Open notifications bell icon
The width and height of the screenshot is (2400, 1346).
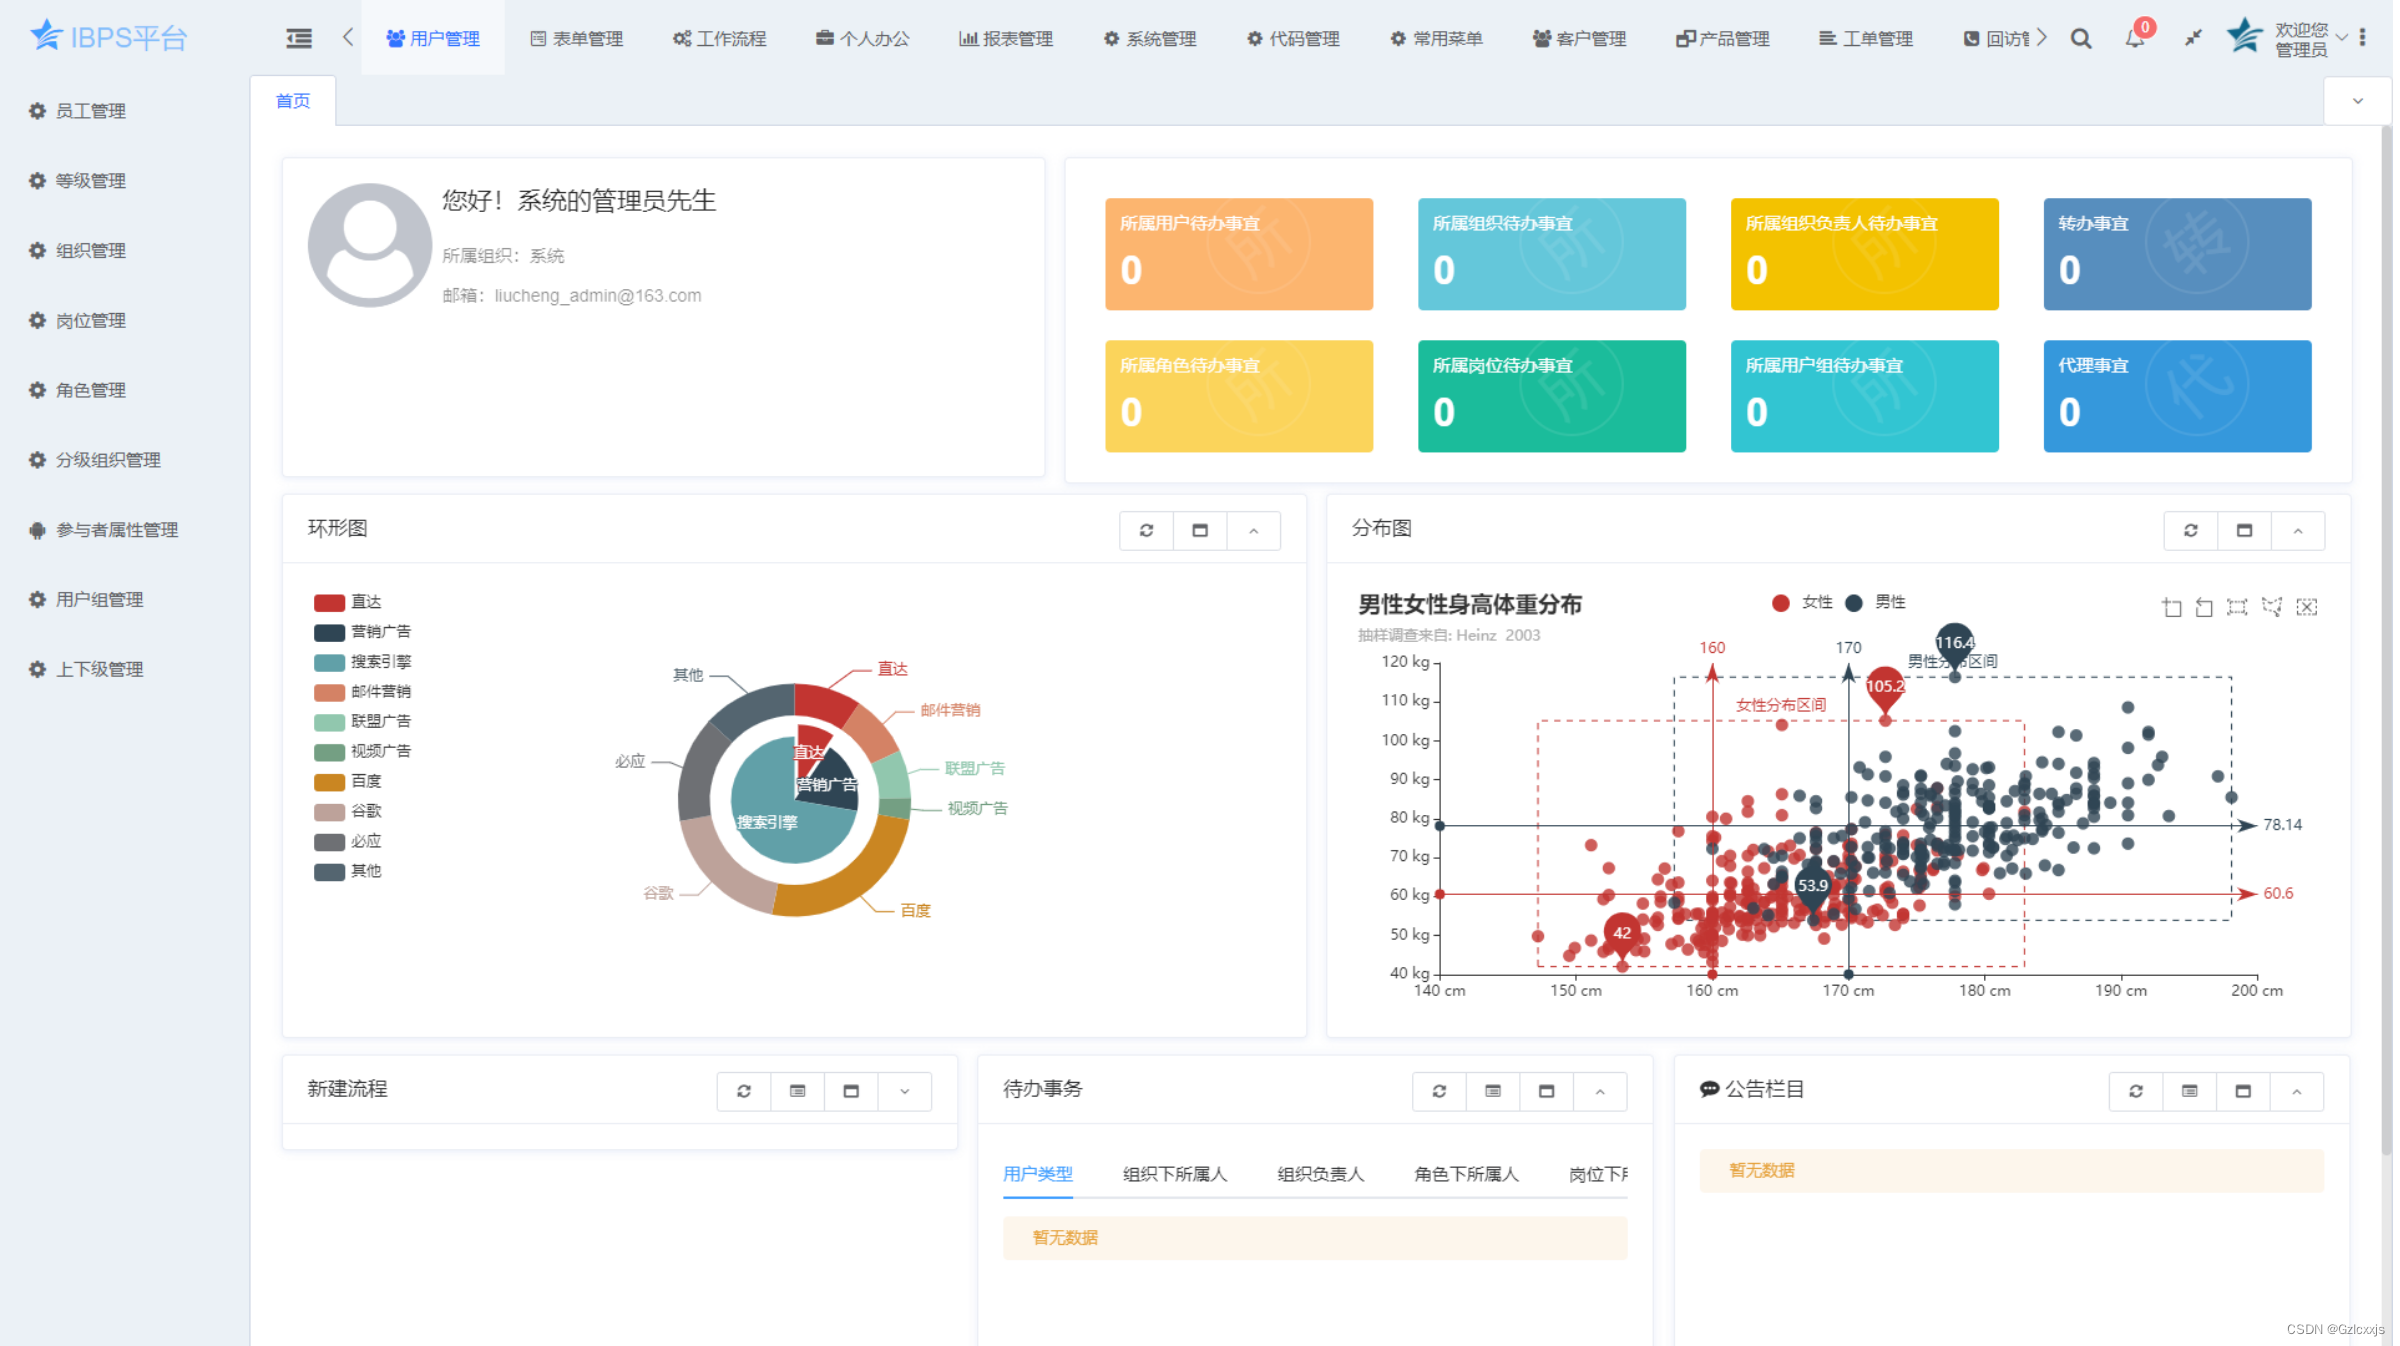click(x=2134, y=38)
